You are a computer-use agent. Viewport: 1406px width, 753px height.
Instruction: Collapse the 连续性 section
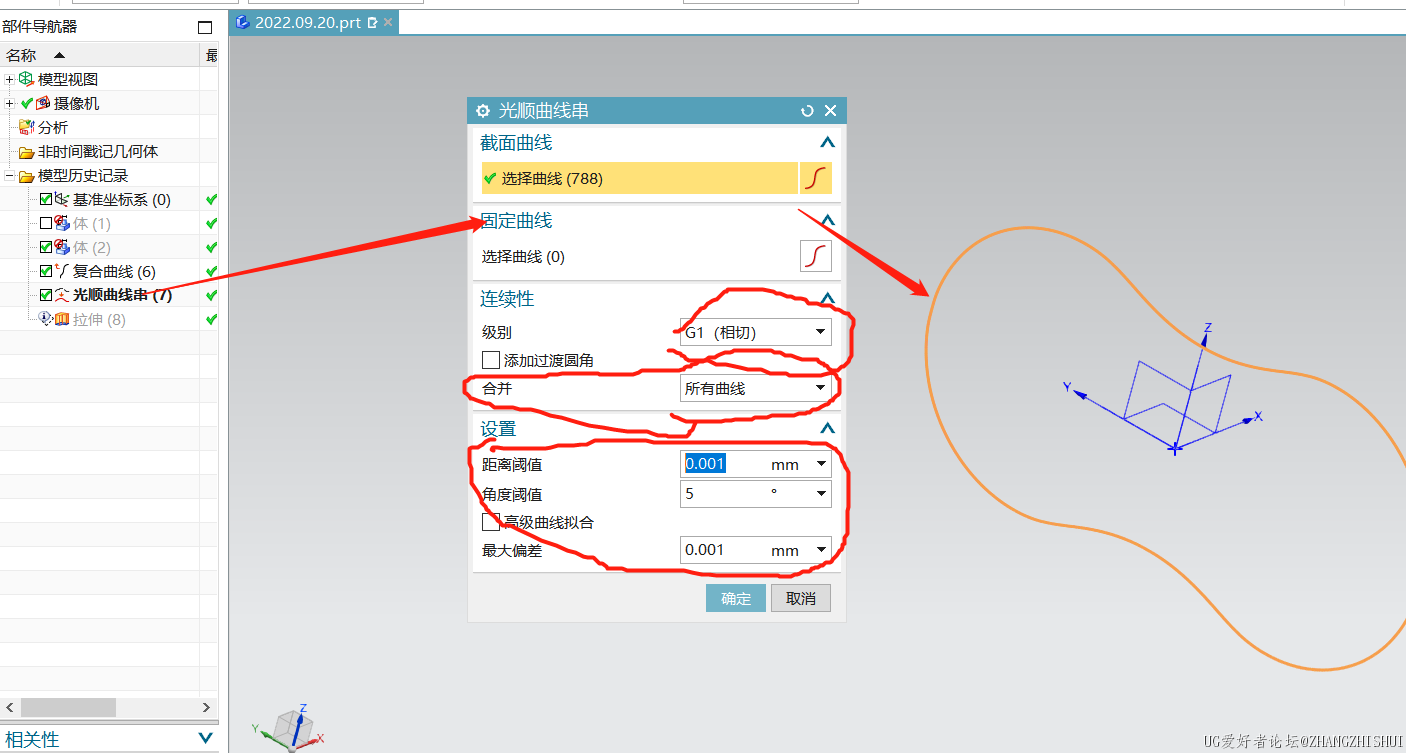[x=826, y=298]
